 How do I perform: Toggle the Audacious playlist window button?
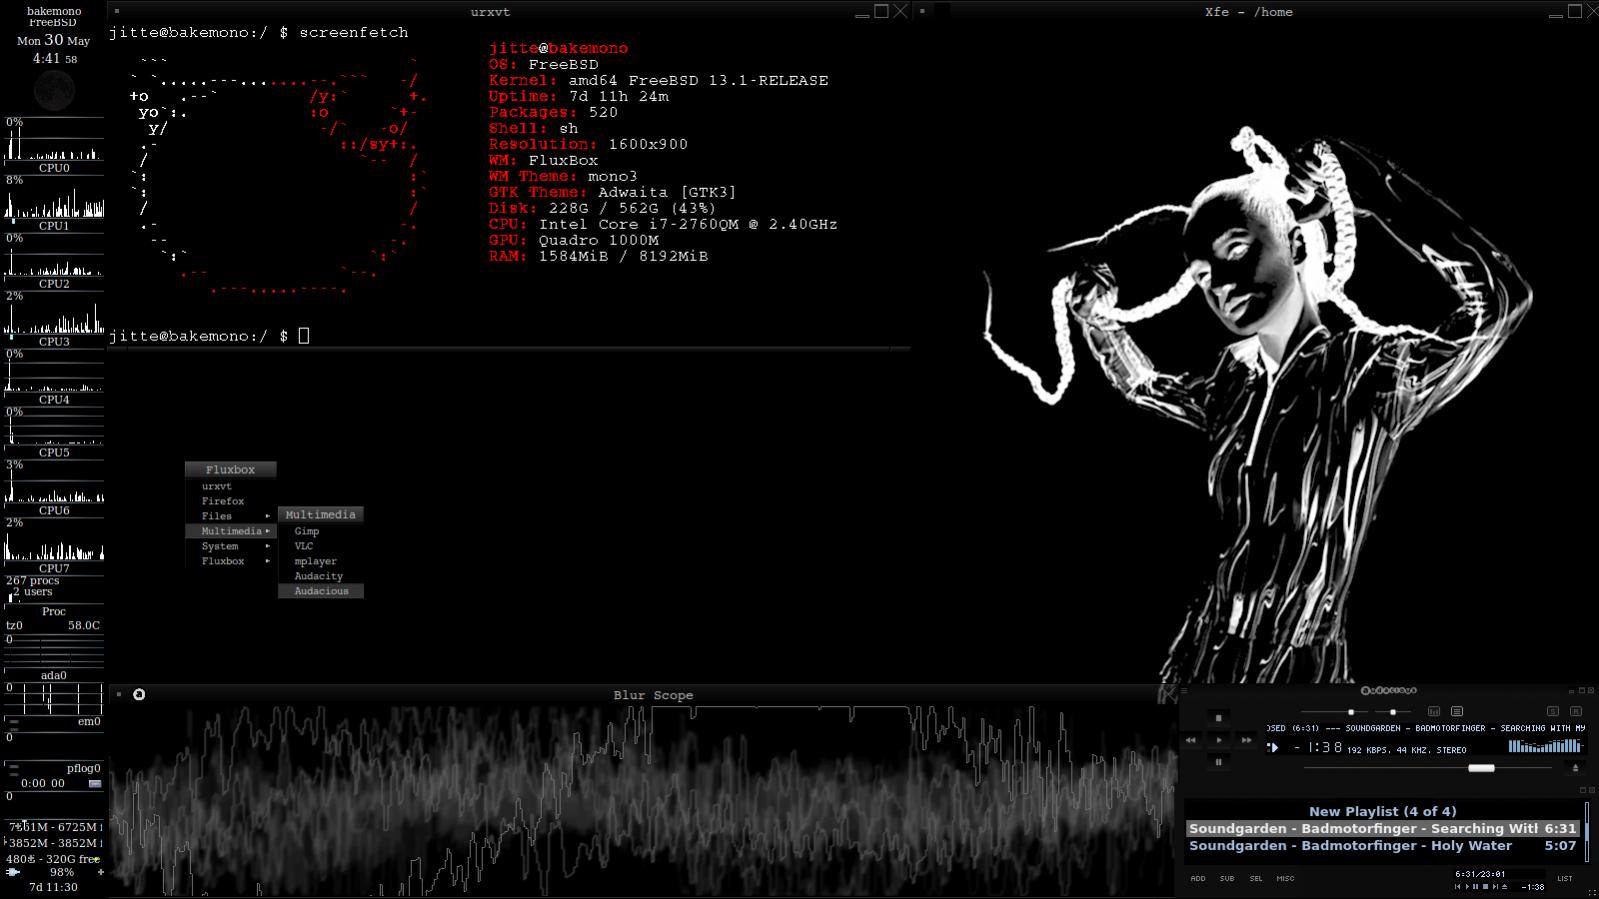coord(1457,711)
